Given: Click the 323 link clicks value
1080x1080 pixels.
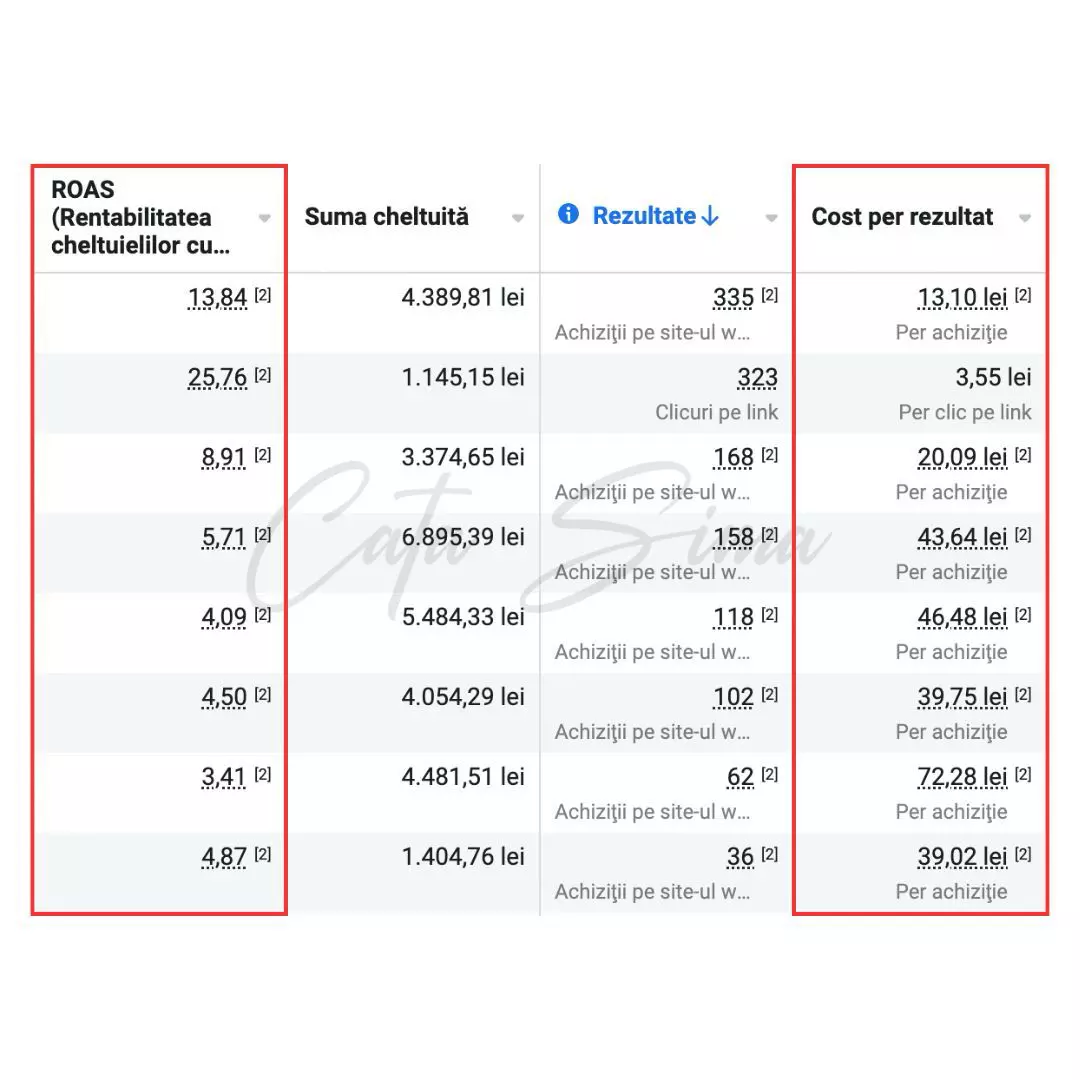Looking at the screenshot, I should (x=757, y=378).
